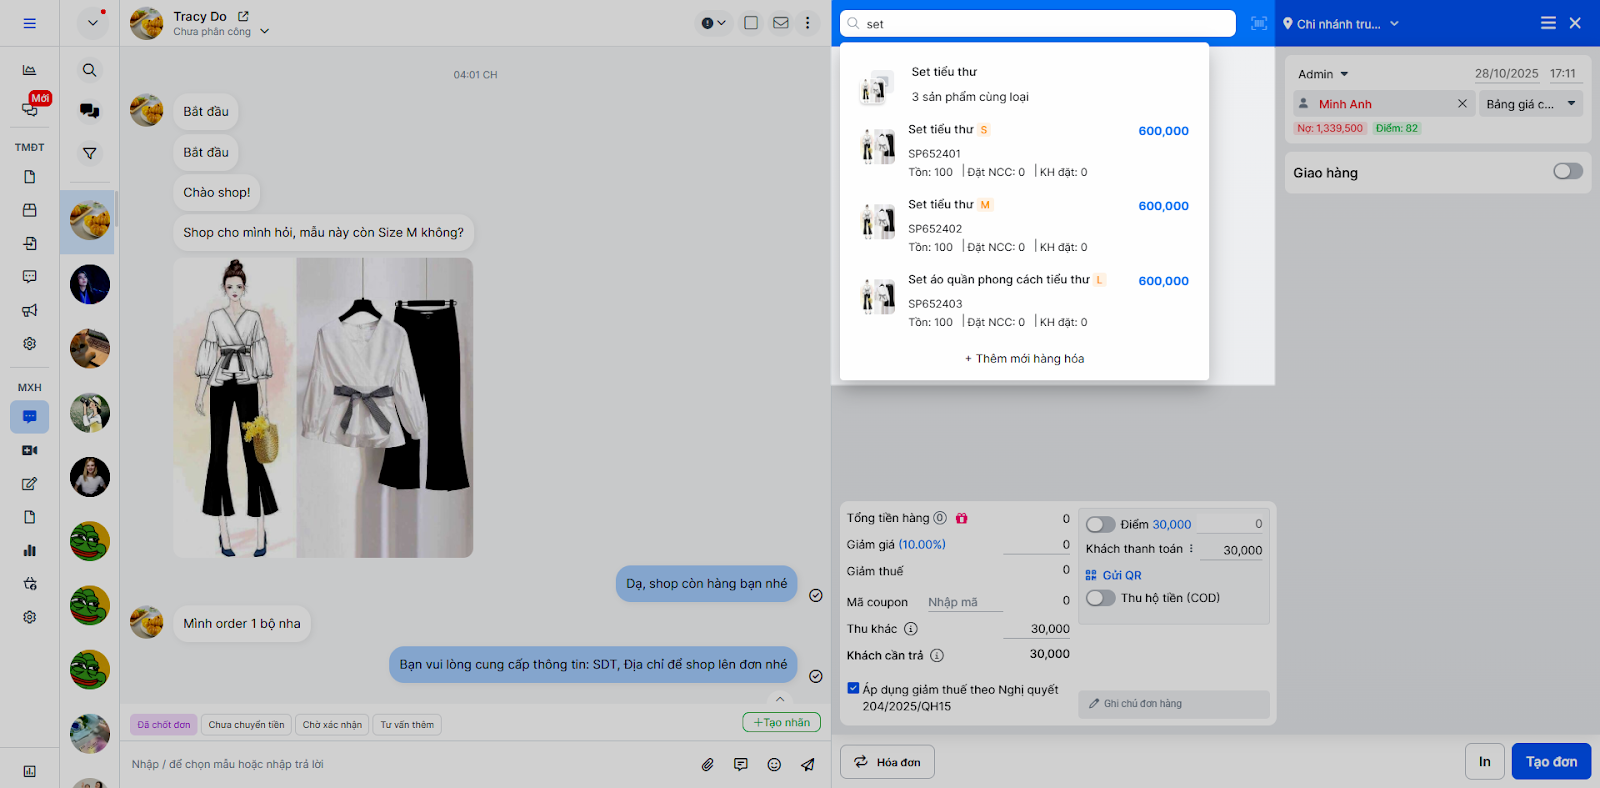
Task: Send the message with paper plane icon
Action: point(807,764)
